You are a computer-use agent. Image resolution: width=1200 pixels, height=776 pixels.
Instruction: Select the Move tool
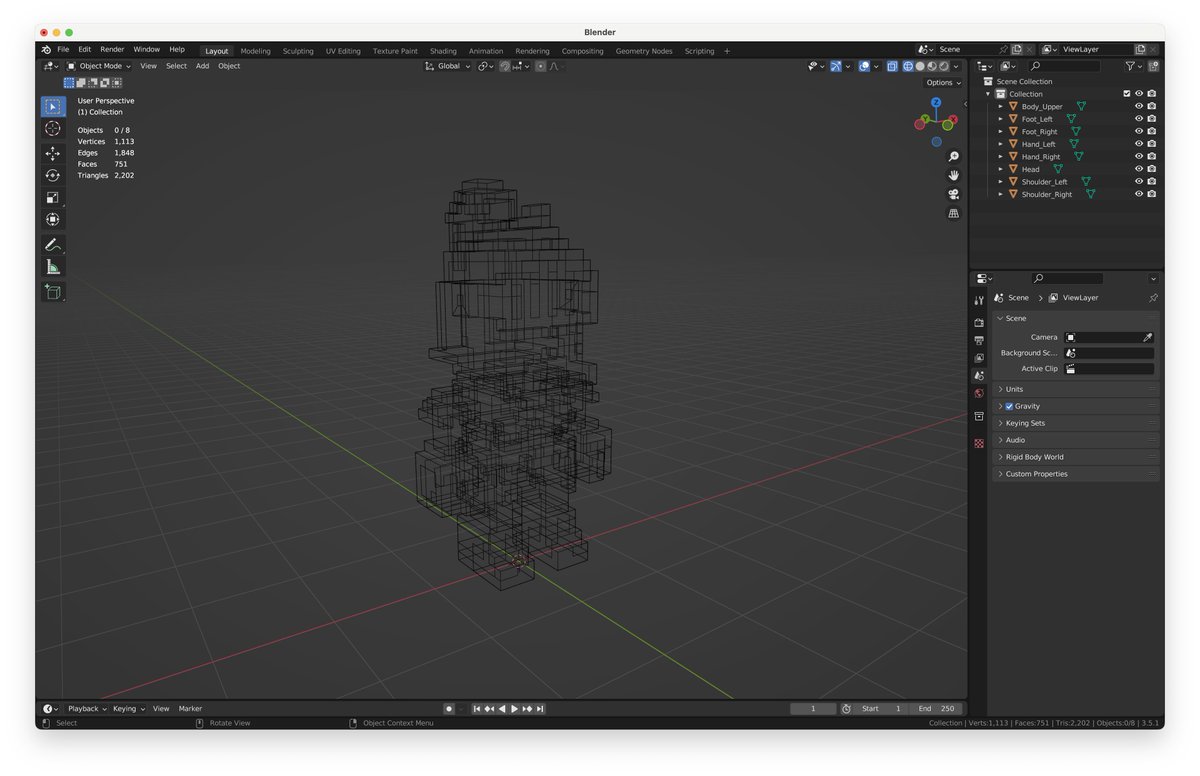coord(53,153)
